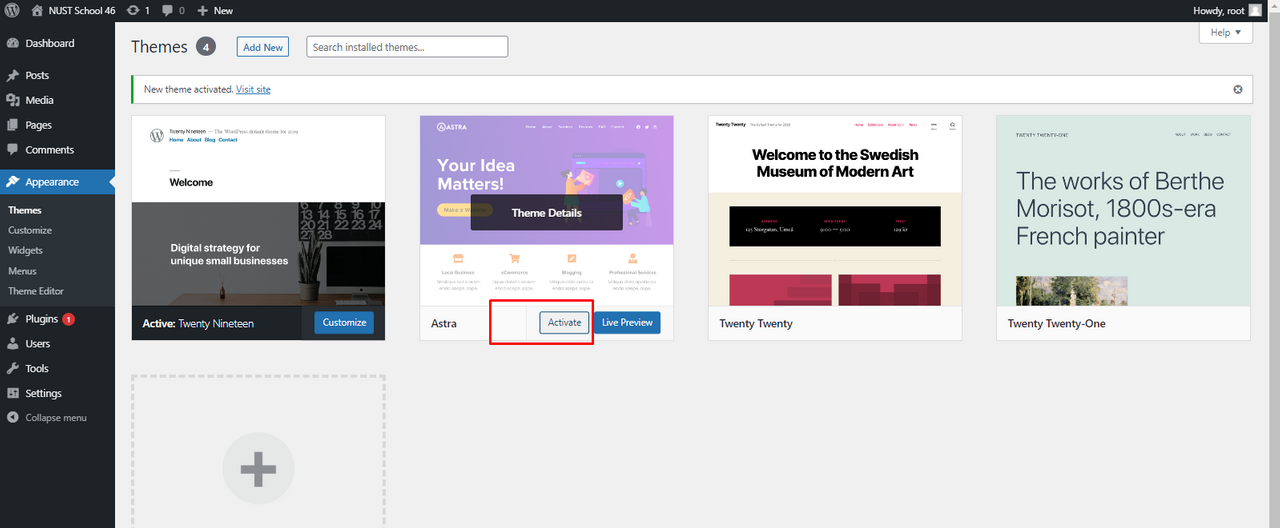Click the Media icon in sidebar
The width and height of the screenshot is (1280, 528).
pyautogui.click(x=13, y=100)
